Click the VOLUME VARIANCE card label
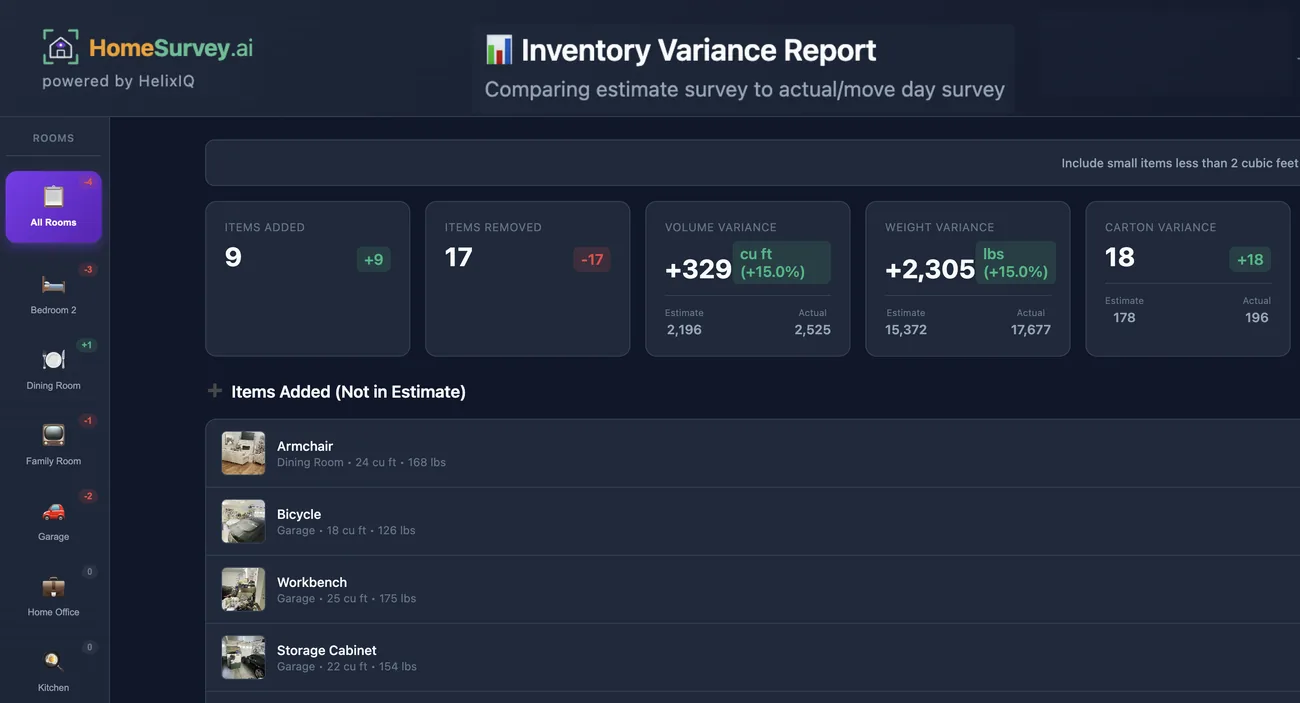This screenshot has height=703, width=1300. [721, 227]
